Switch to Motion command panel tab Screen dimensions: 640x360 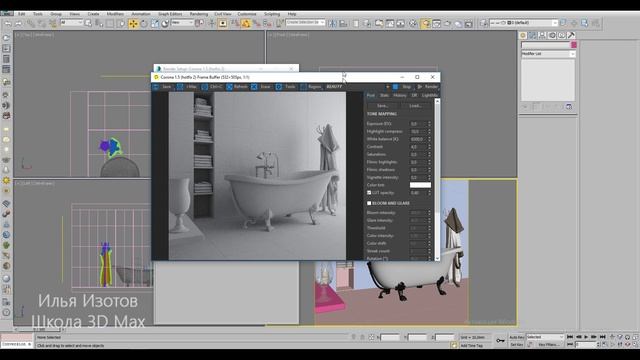(x=552, y=35)
